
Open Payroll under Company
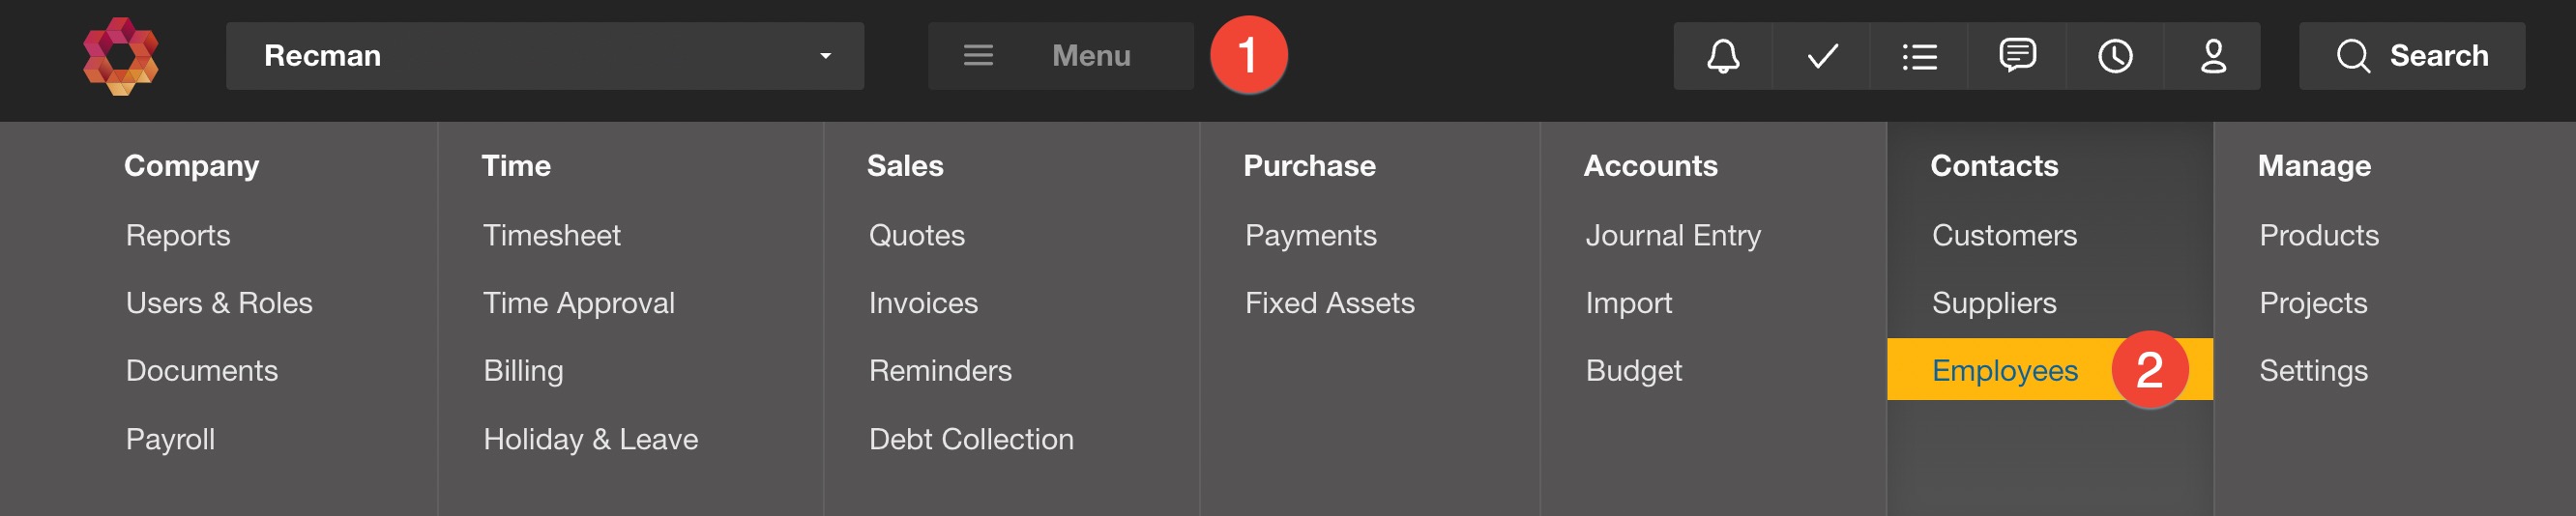click(170, 439)
